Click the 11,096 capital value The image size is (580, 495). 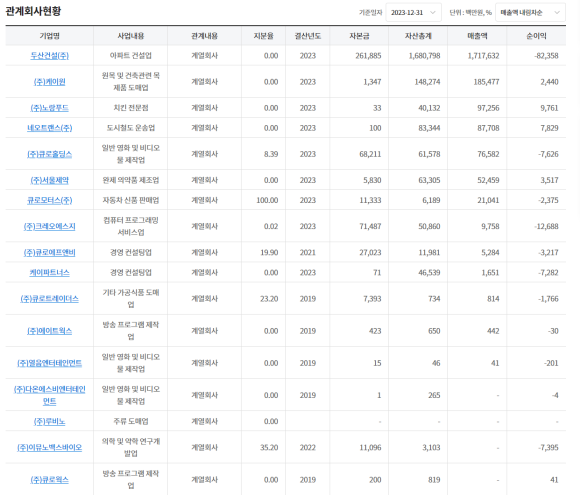point(370,447)
